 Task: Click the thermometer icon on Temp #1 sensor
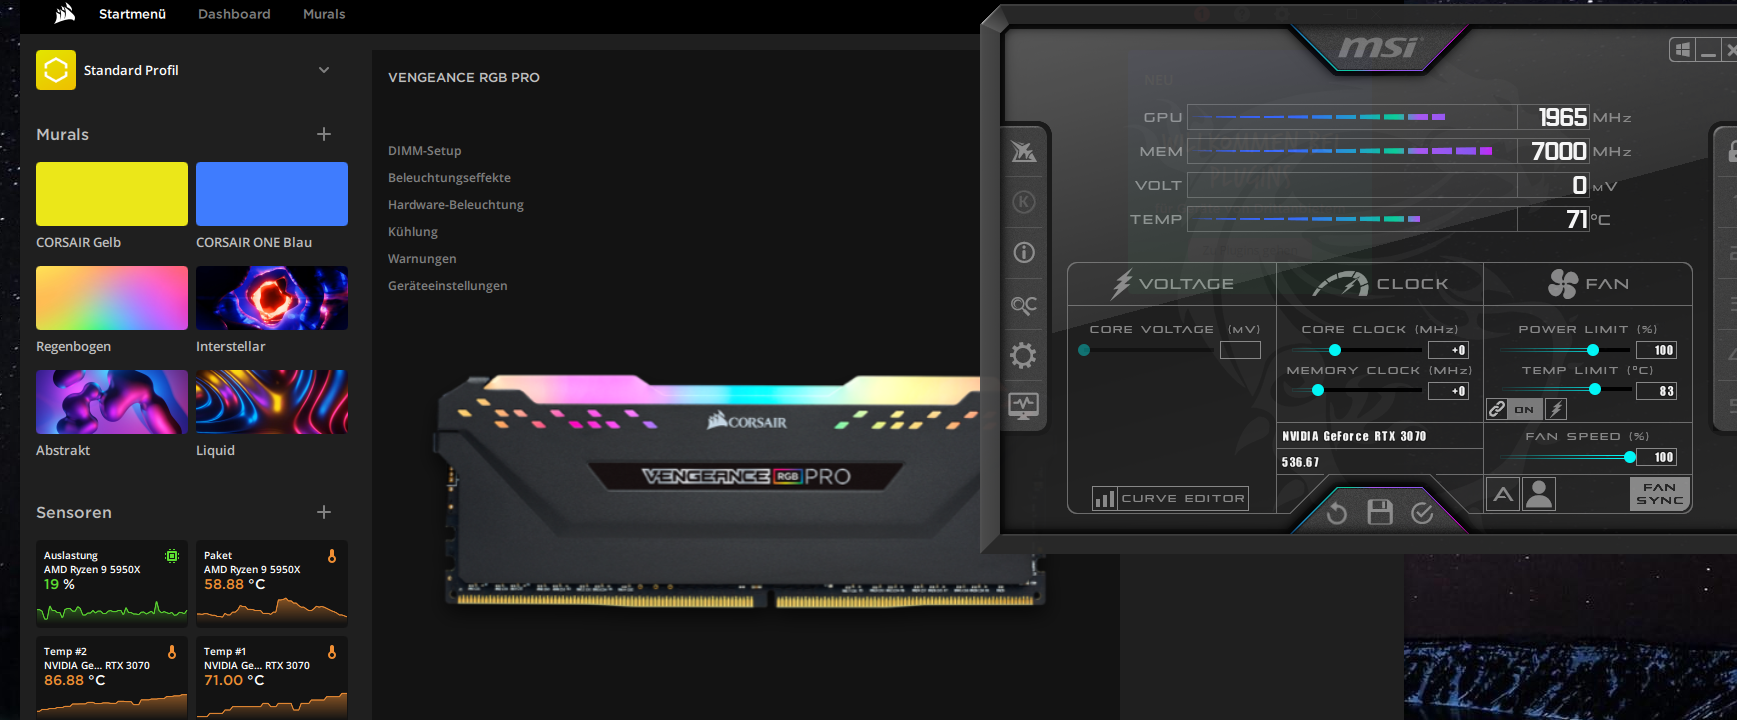tap(332, 652)
